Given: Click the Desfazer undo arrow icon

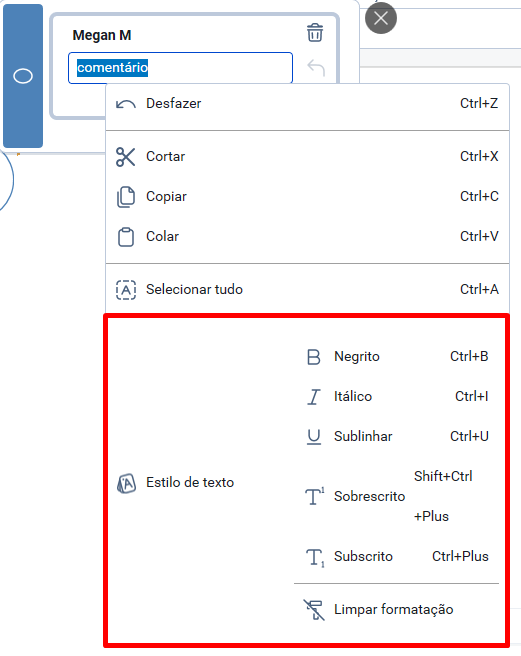Looking at the screenshot, I should pos(126,104).
